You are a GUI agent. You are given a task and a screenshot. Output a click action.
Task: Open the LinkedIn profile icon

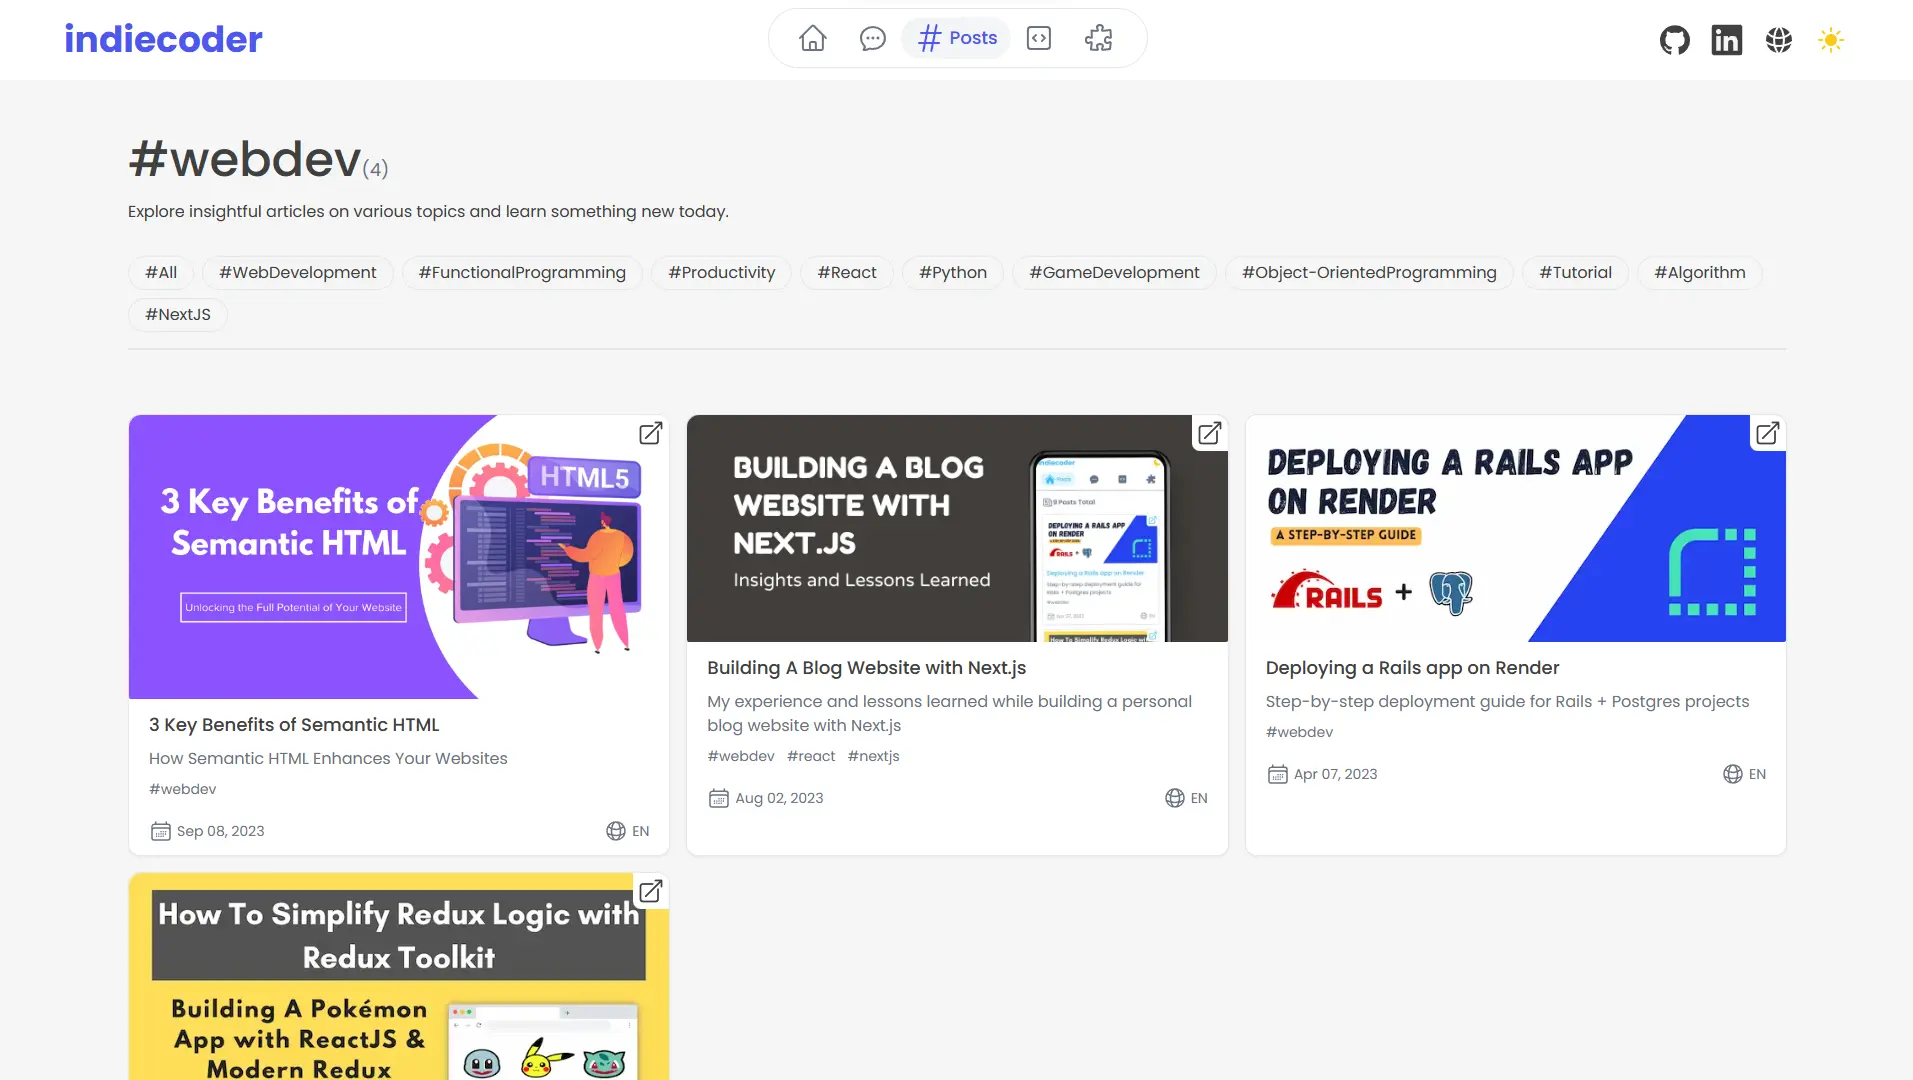(1726, 40)
